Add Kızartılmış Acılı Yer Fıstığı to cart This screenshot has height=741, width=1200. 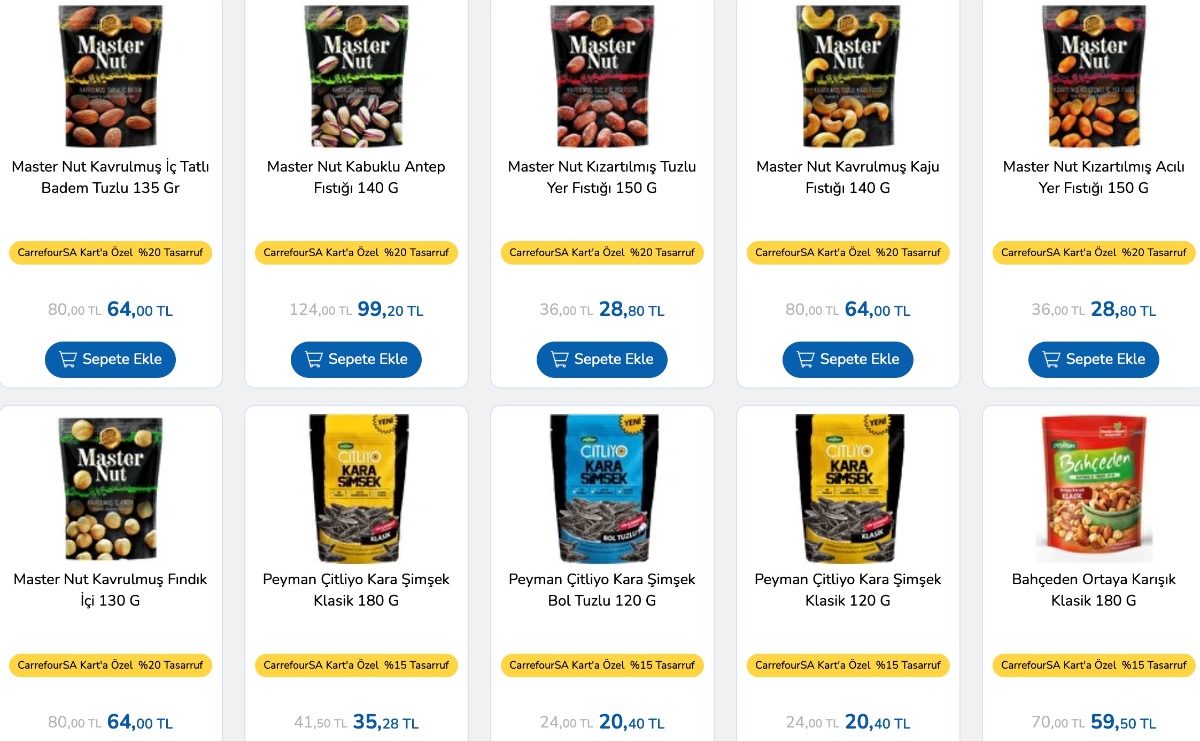pyautogui.click(x=1094, y=359)
